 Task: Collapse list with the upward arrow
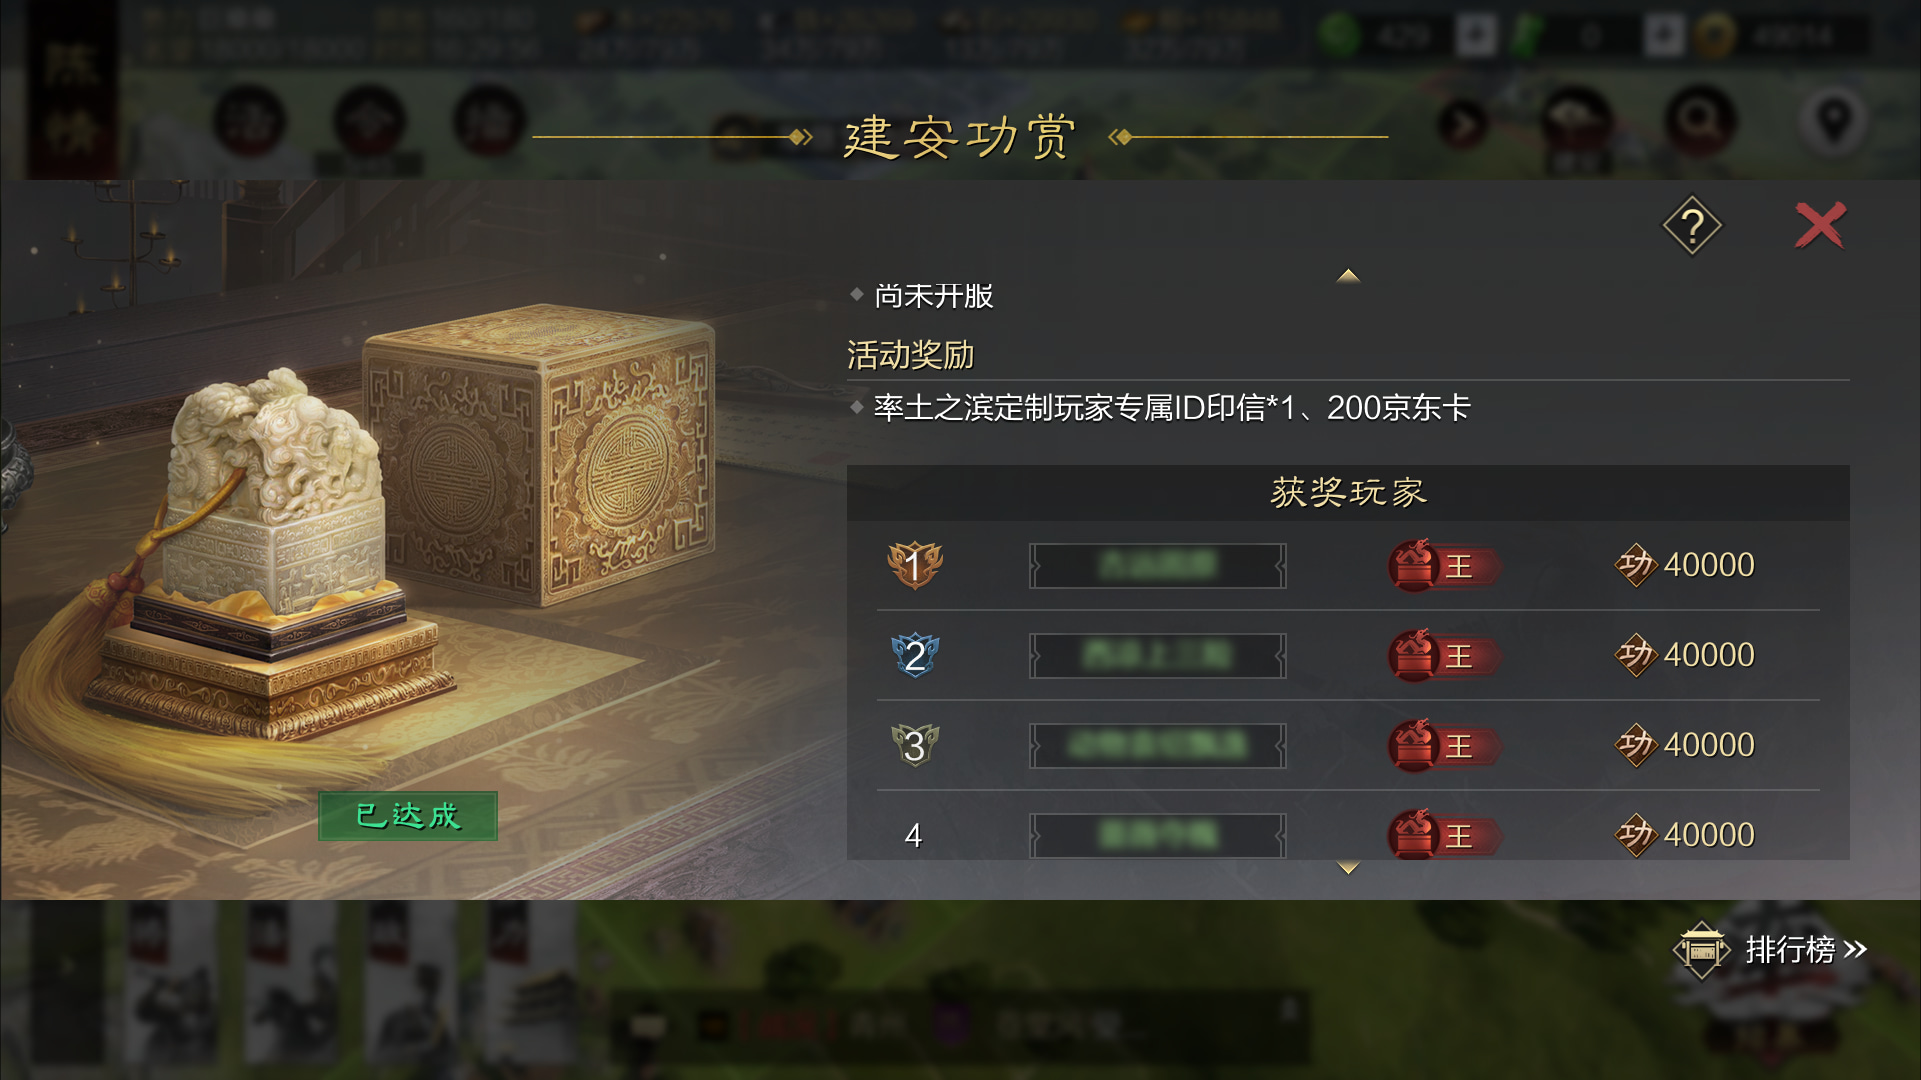[x=1348, y=275]
